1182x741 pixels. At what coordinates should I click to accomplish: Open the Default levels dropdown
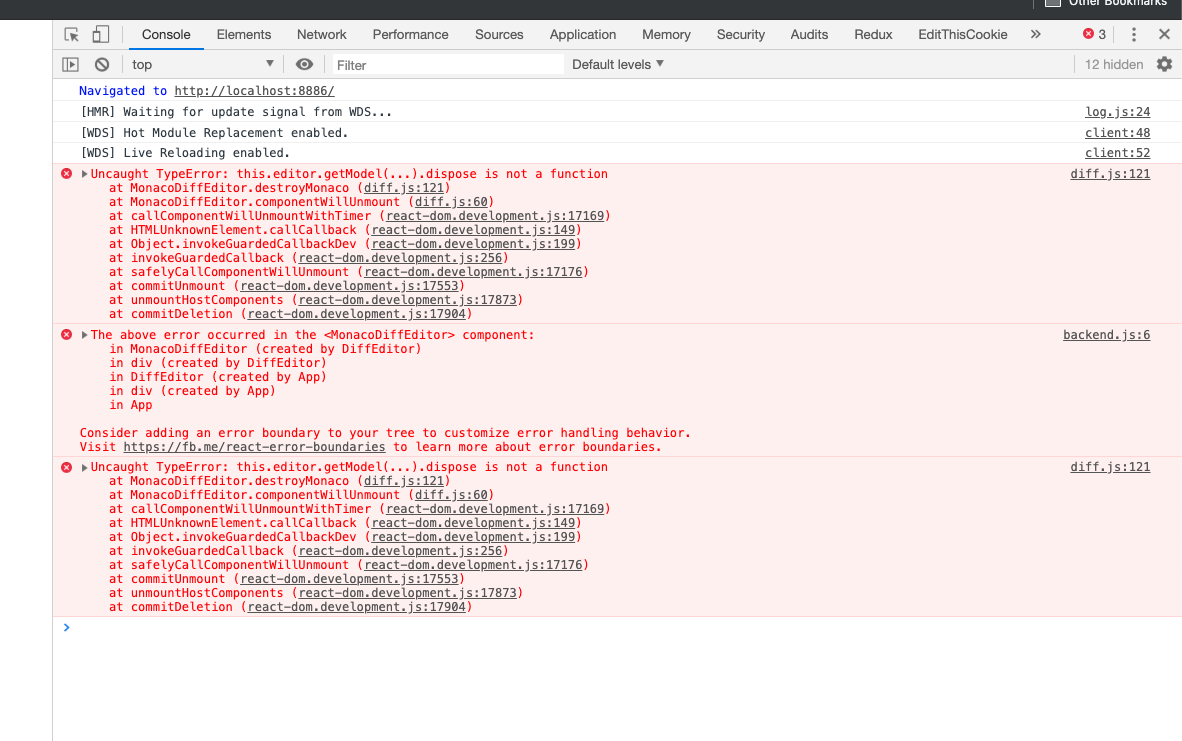tap(617, 65)
